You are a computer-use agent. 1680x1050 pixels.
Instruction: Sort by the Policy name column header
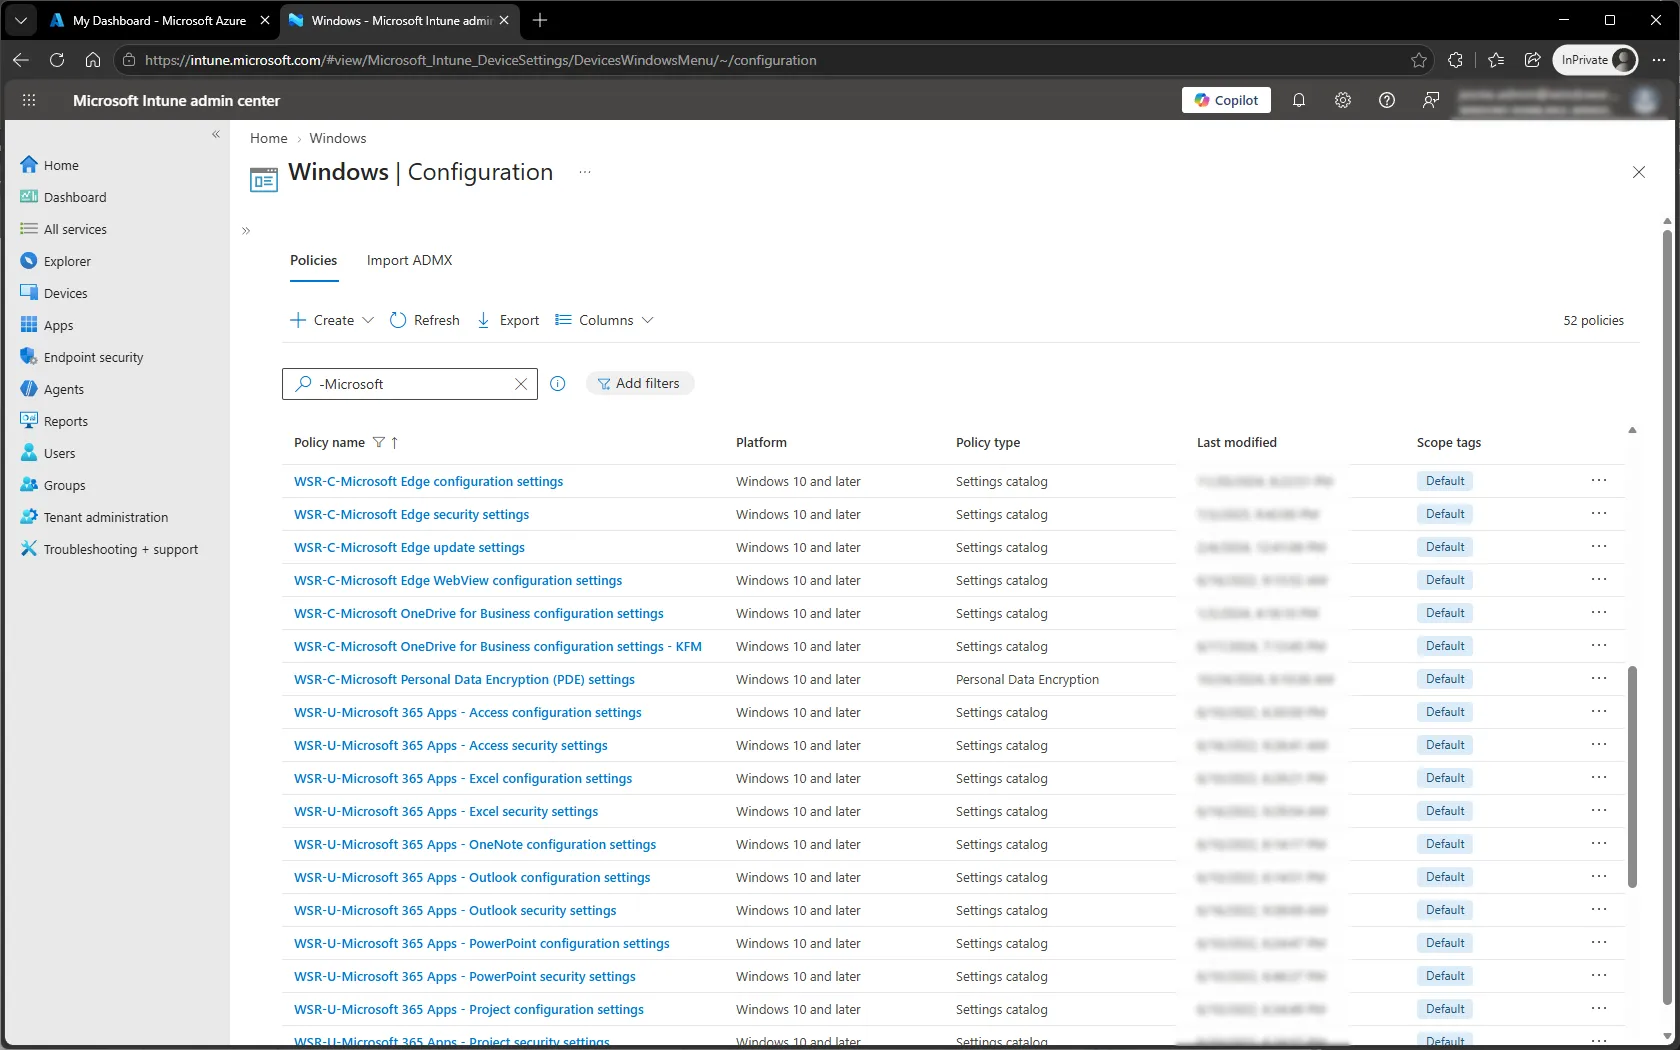point(329,442)
